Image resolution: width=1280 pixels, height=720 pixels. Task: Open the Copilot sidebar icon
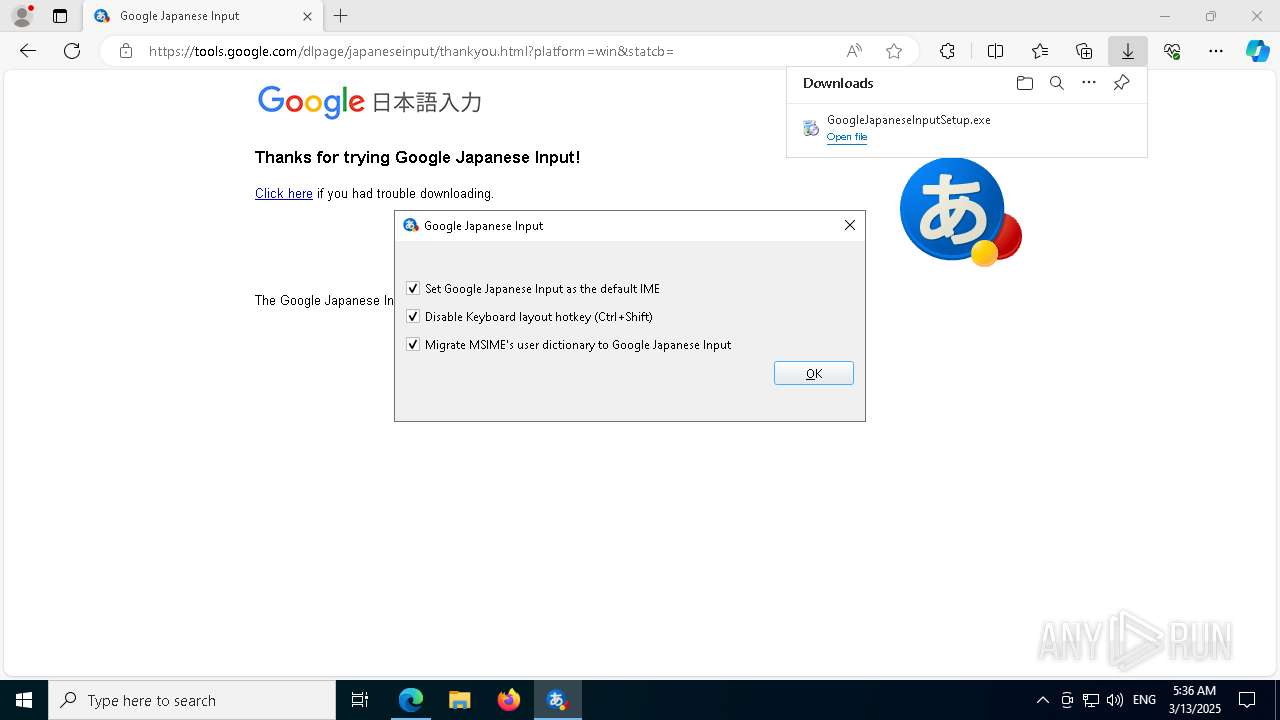pyautogui.click(x=1258, y=51)
